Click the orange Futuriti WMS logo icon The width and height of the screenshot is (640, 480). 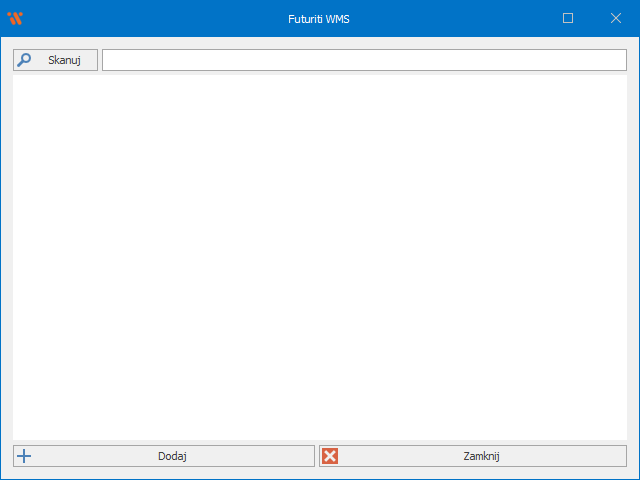pyautogui.click(x=15, y=18)
